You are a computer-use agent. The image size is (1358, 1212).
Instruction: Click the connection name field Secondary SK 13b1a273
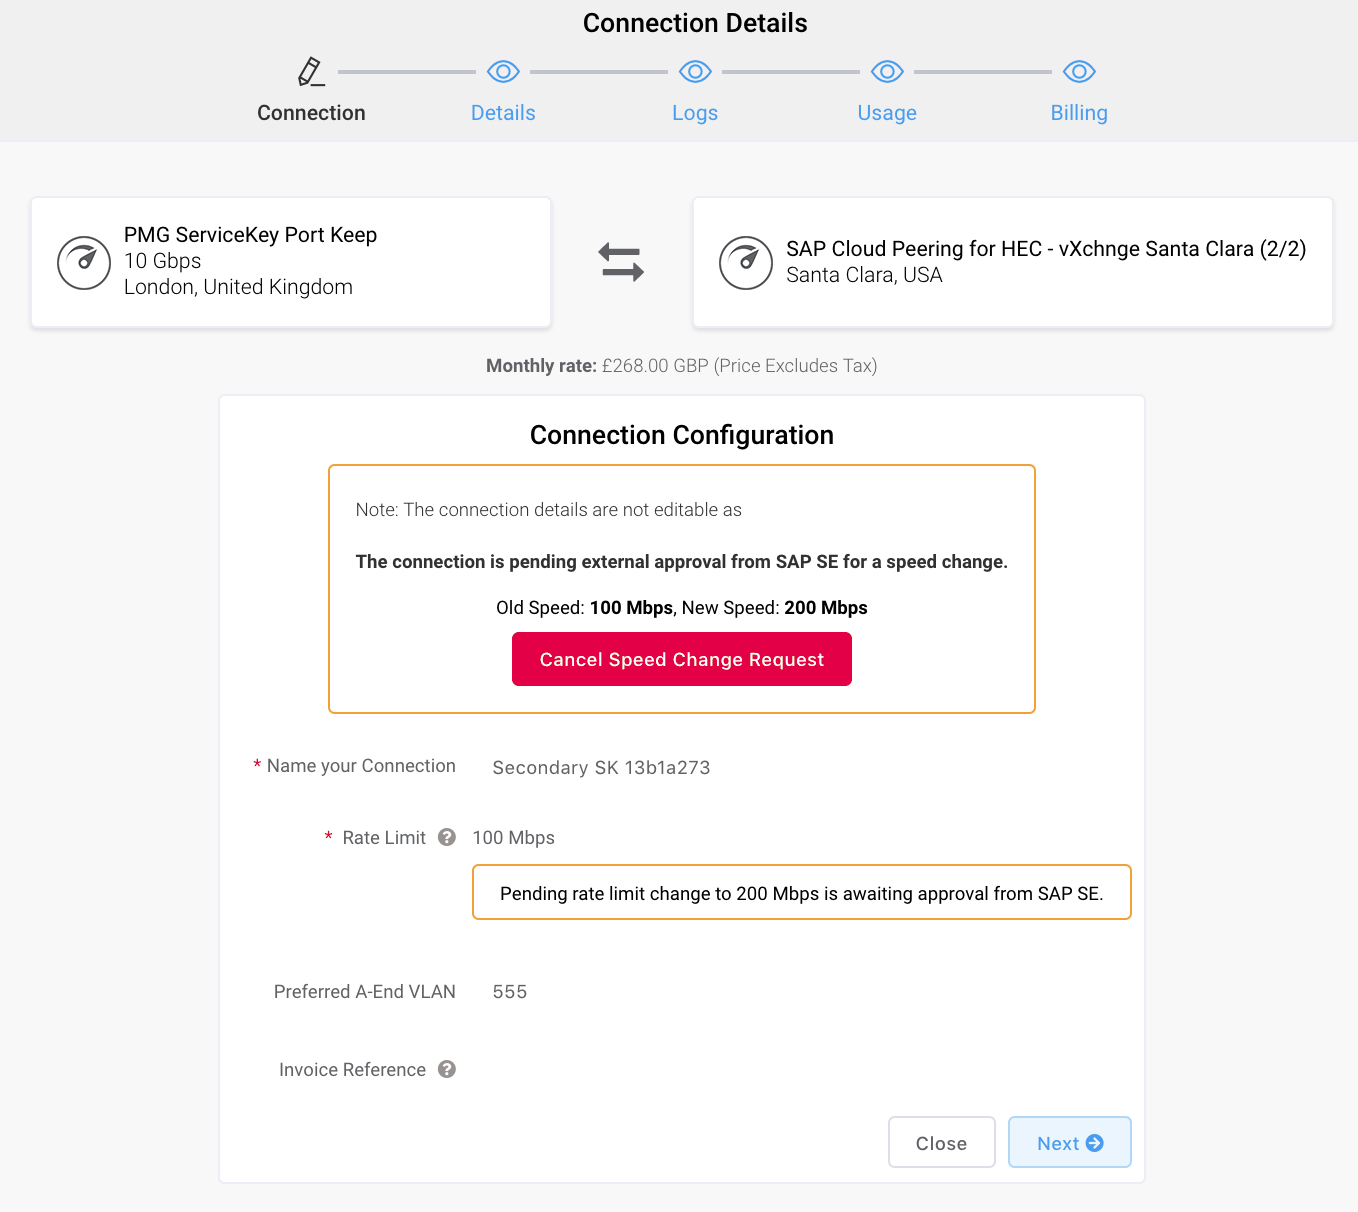click(601, 767)
